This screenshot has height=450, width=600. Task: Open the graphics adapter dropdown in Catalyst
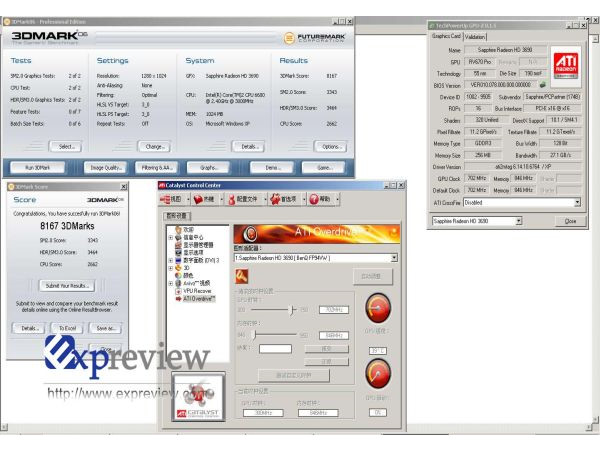(394, 258)
